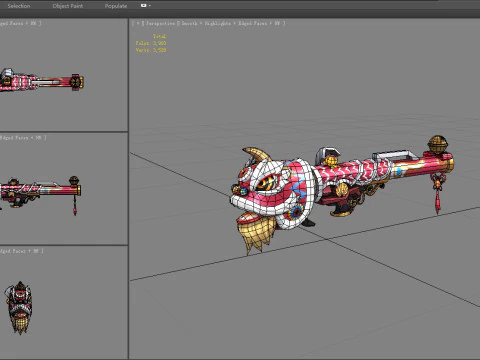Click the Perspective viewport label

[x=160, y=23]
